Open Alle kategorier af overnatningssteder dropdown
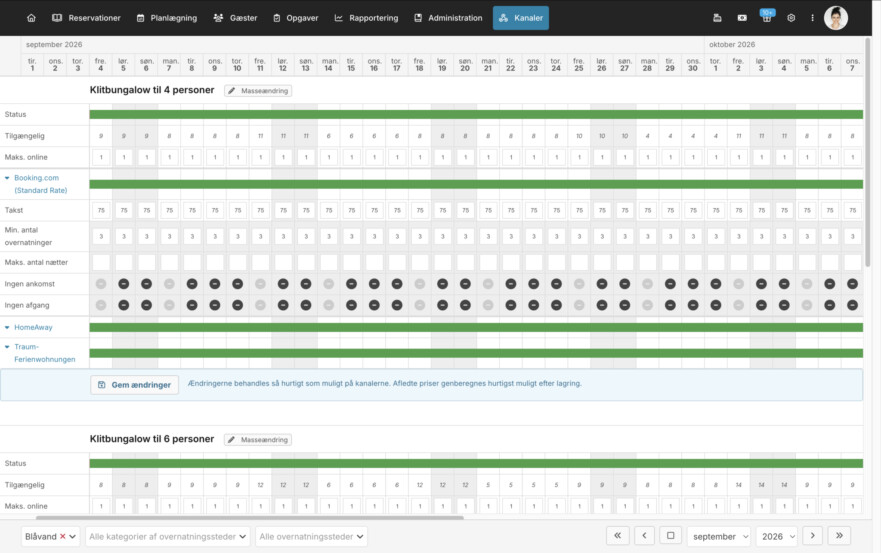The width and height of the screenshot is (881, 553). 167,537
